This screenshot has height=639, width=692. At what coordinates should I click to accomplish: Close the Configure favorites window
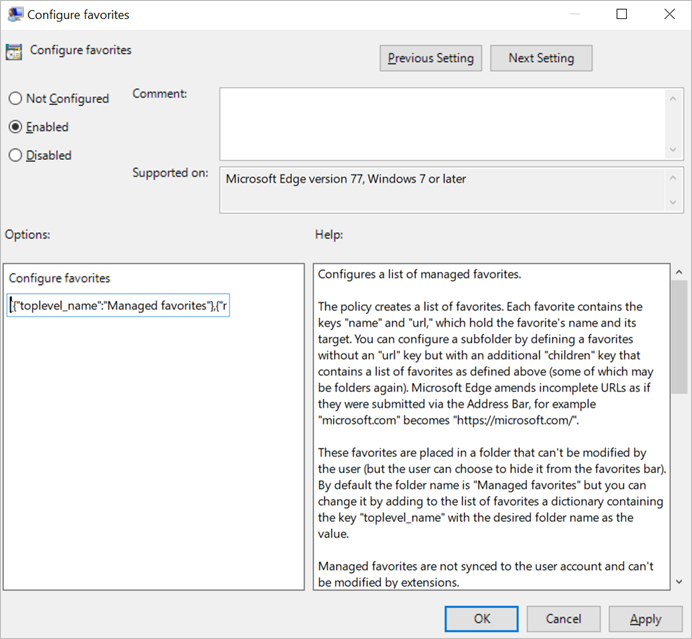tap(669, 14)
